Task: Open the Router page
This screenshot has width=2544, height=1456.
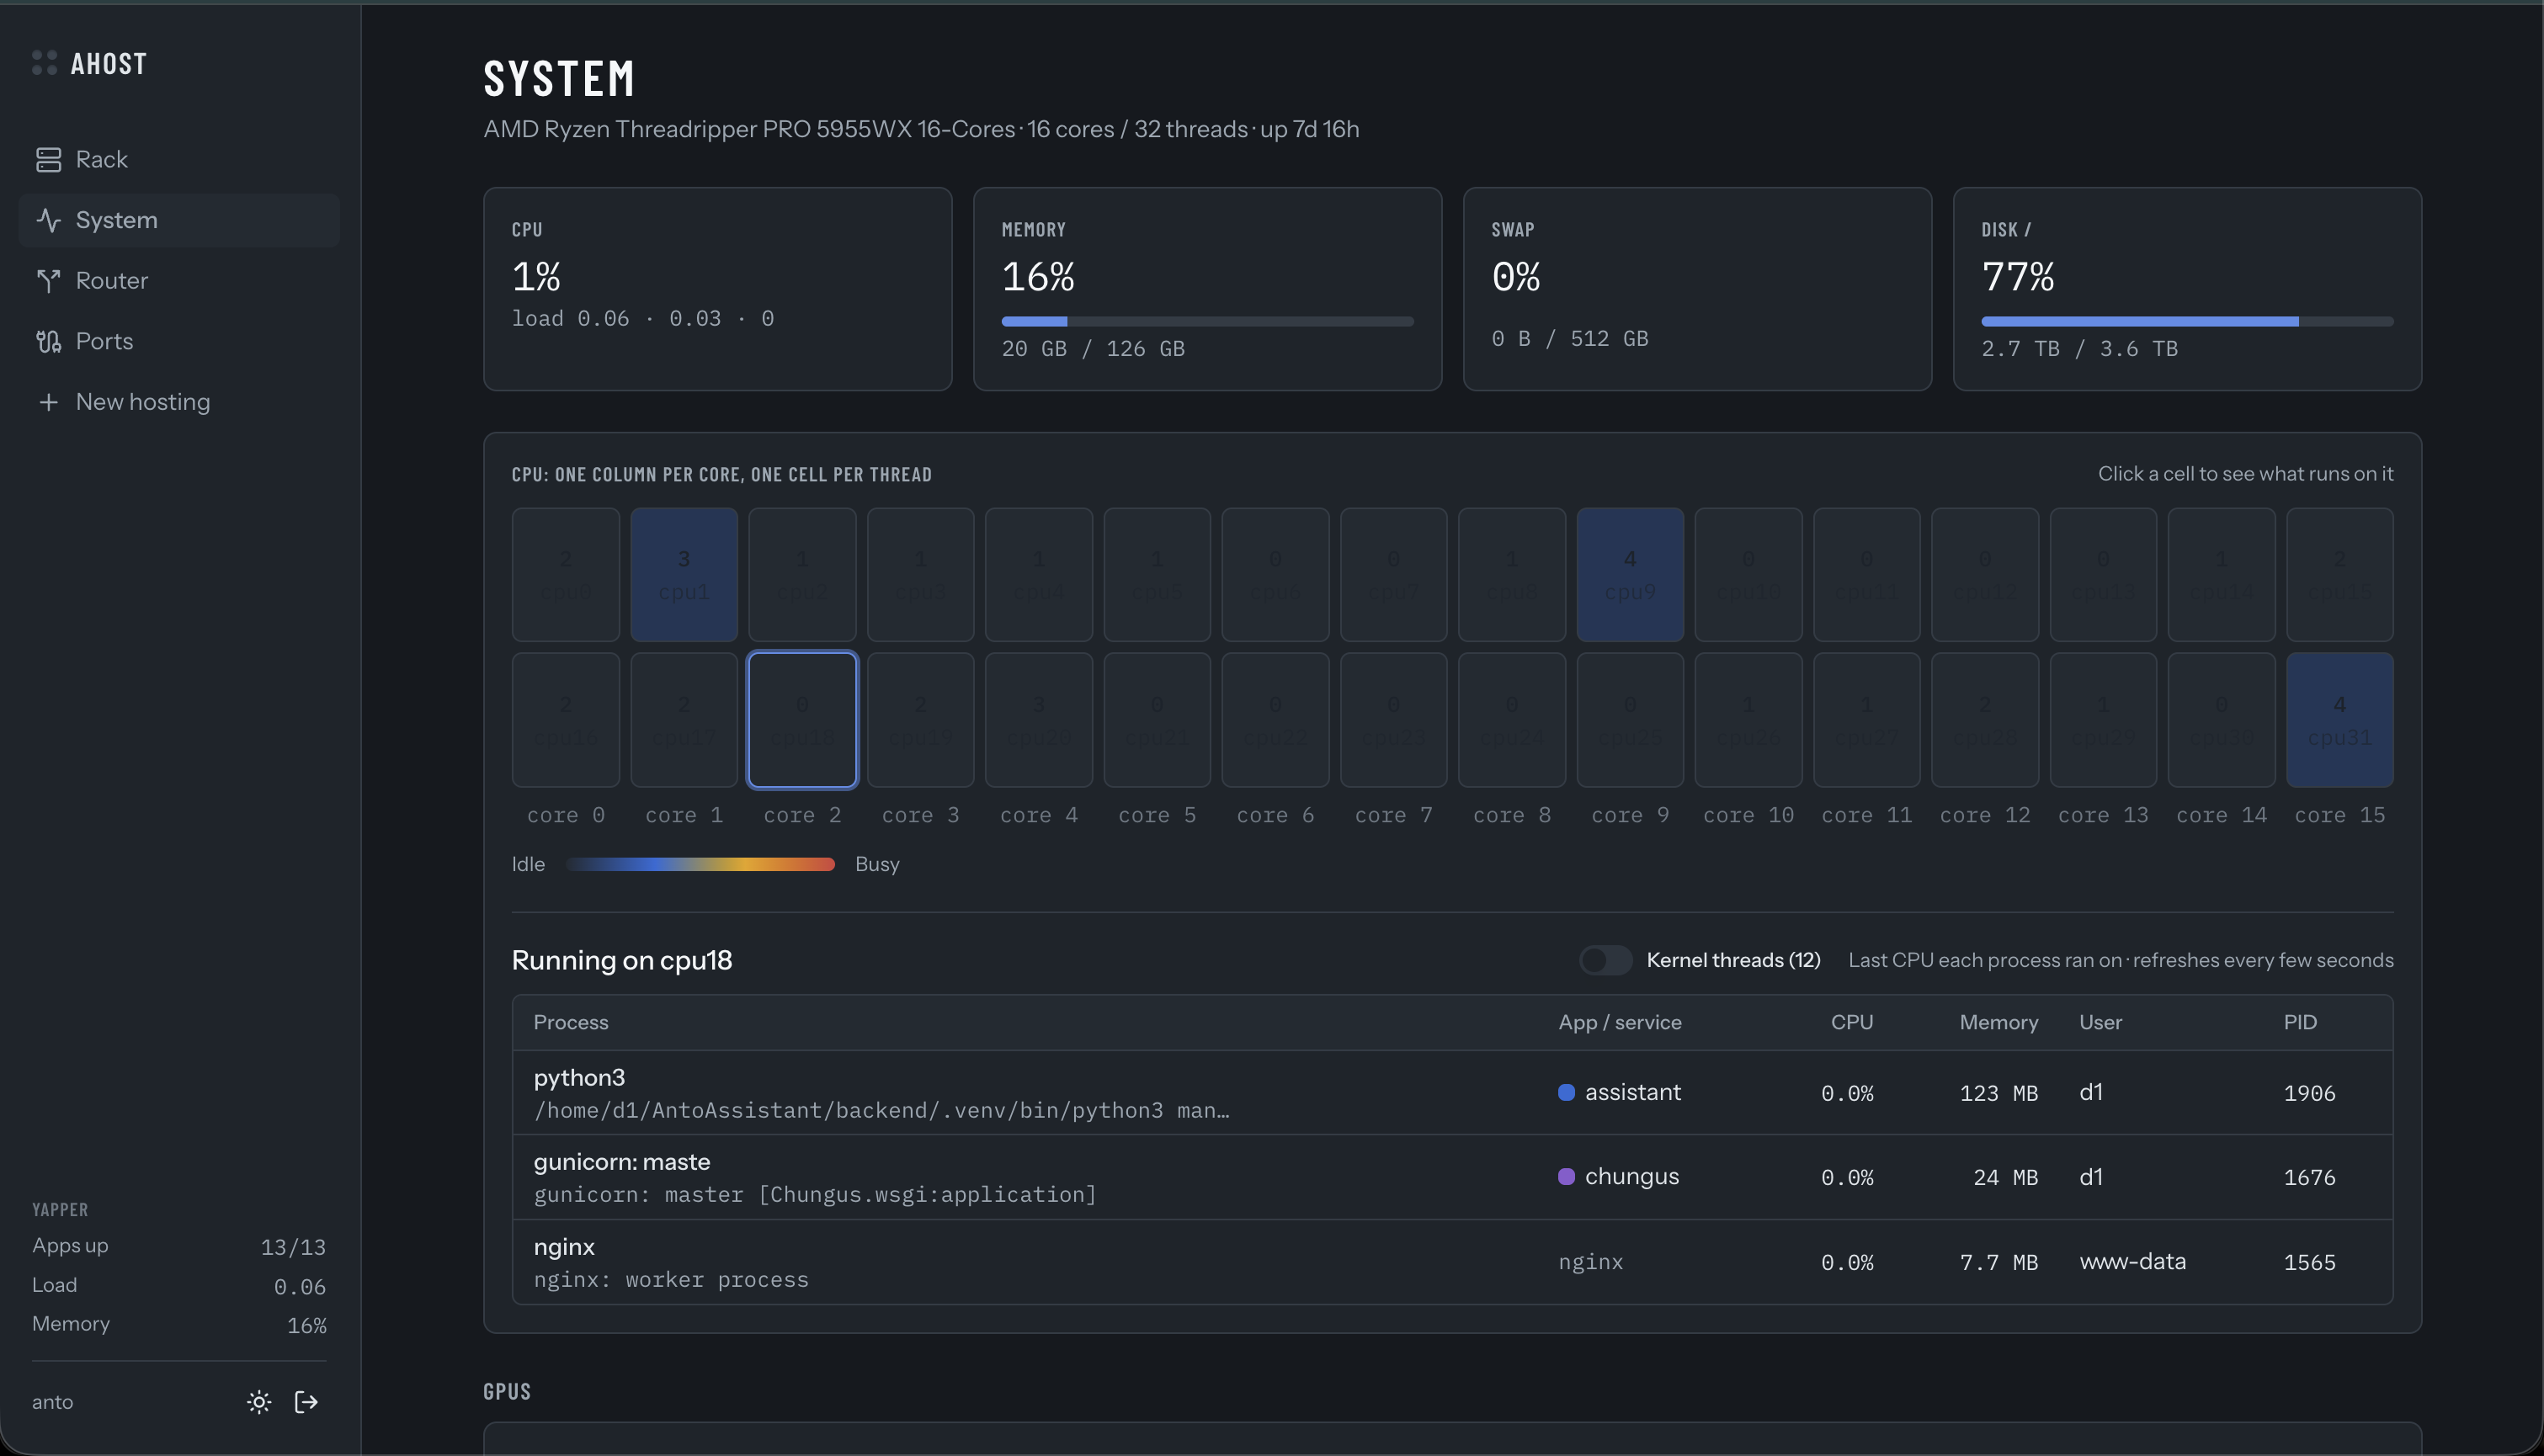Action: [179, 281]
